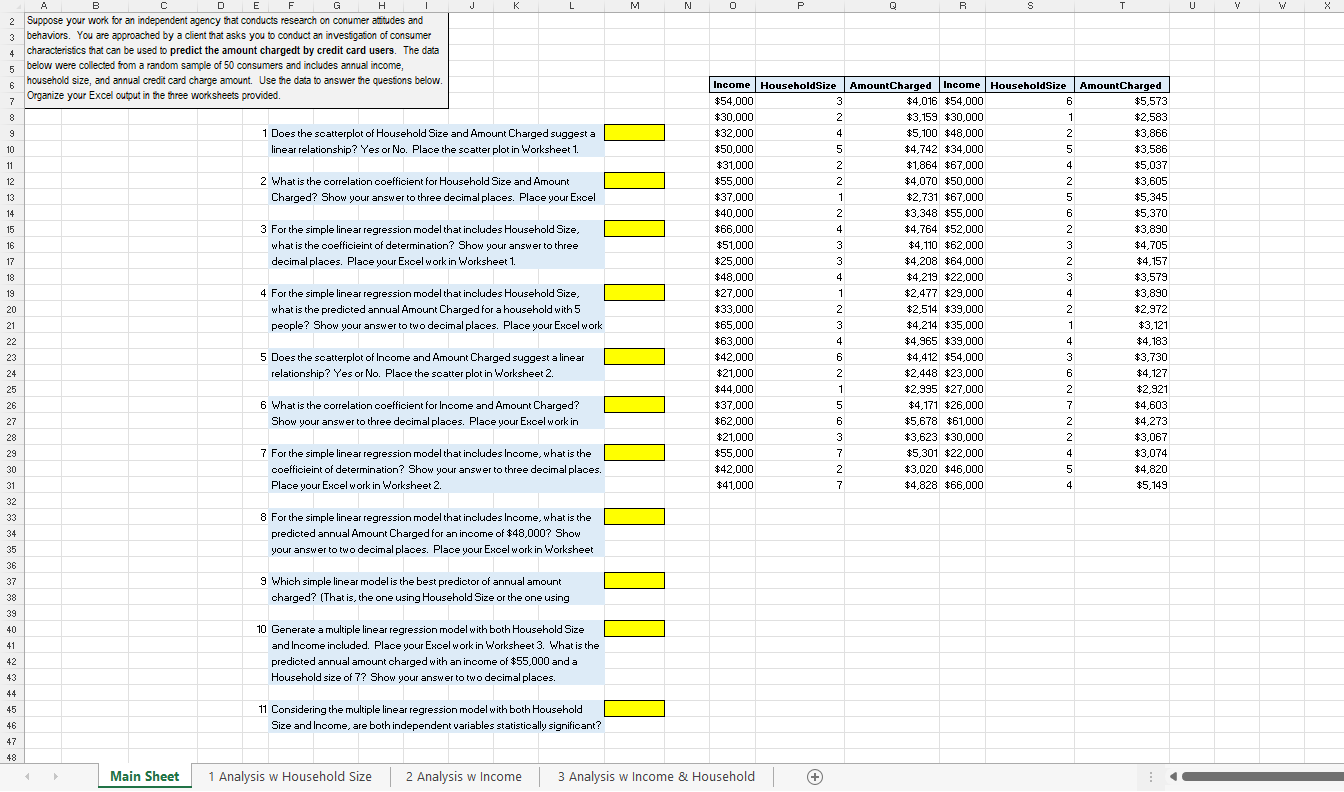Select the $25,000 income cell
The image size is (1344, 792).
point(732,261)
